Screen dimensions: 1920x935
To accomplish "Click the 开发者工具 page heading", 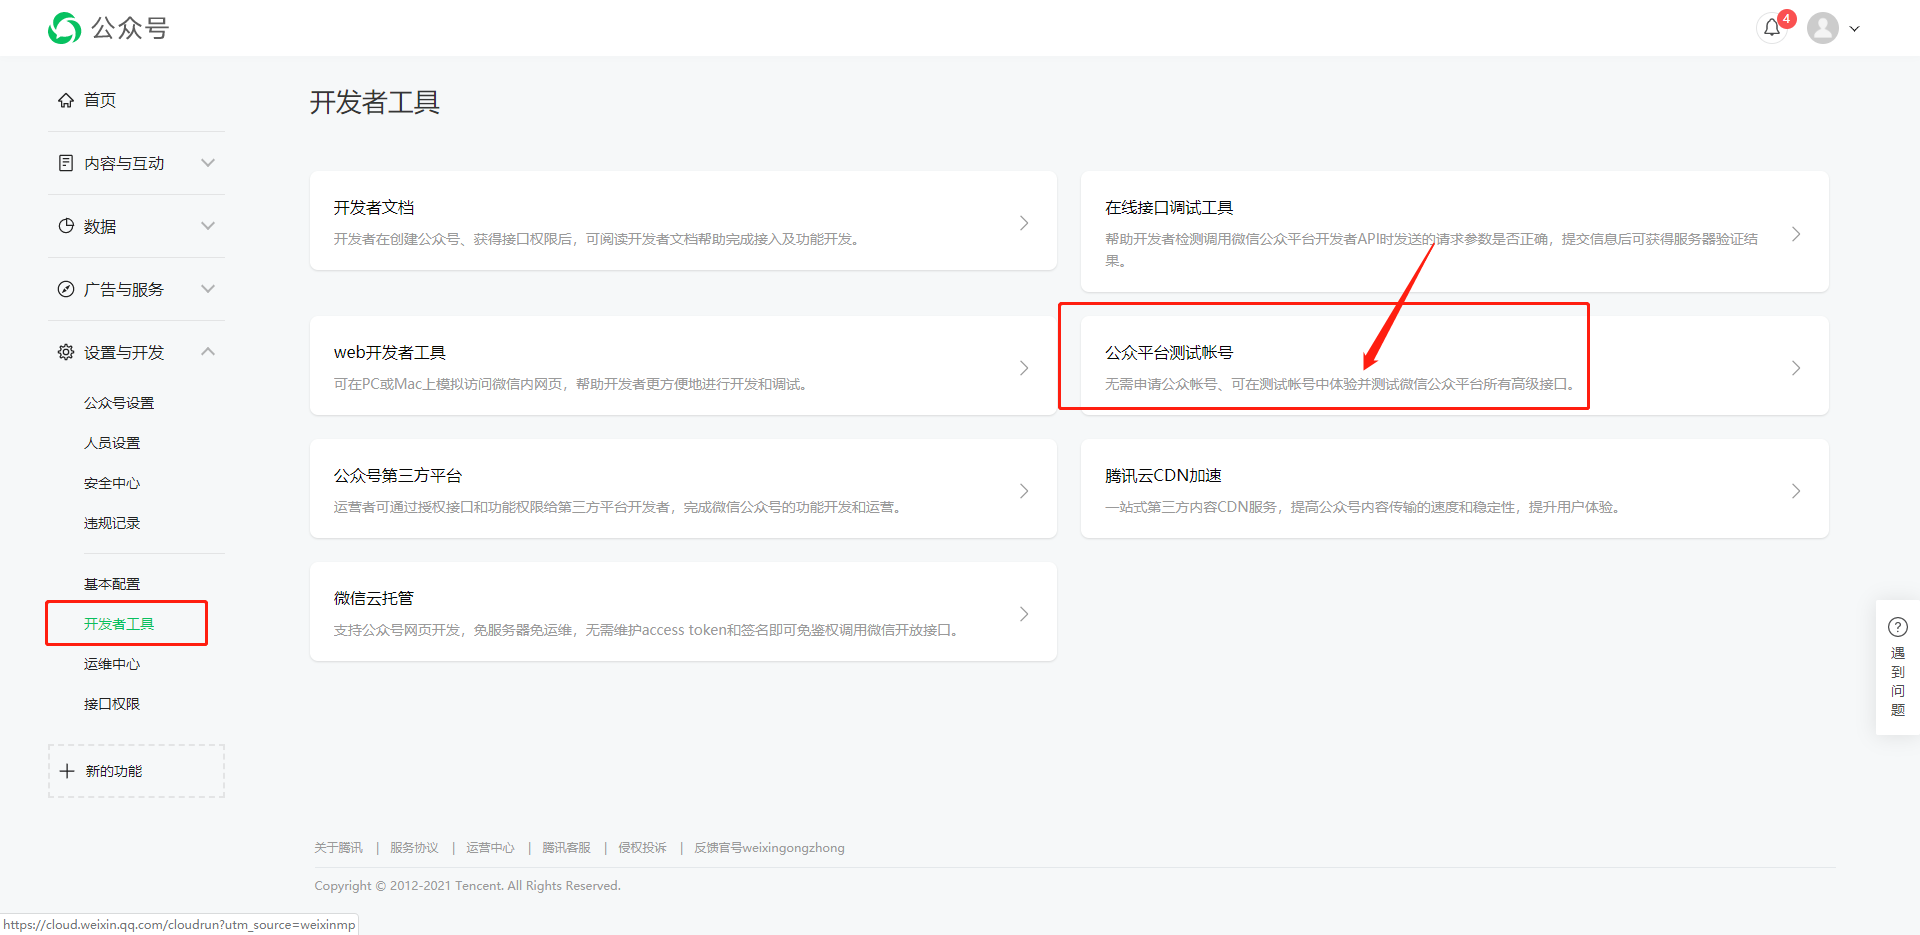I will point(375,102).
